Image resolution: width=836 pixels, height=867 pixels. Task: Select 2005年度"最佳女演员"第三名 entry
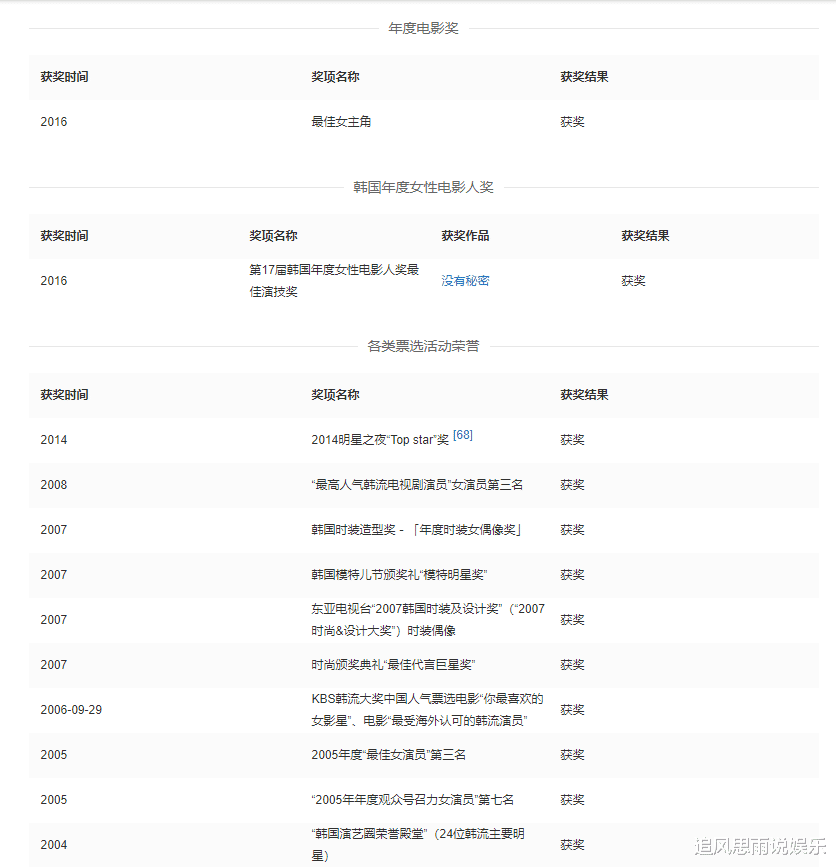pos(388,755)
